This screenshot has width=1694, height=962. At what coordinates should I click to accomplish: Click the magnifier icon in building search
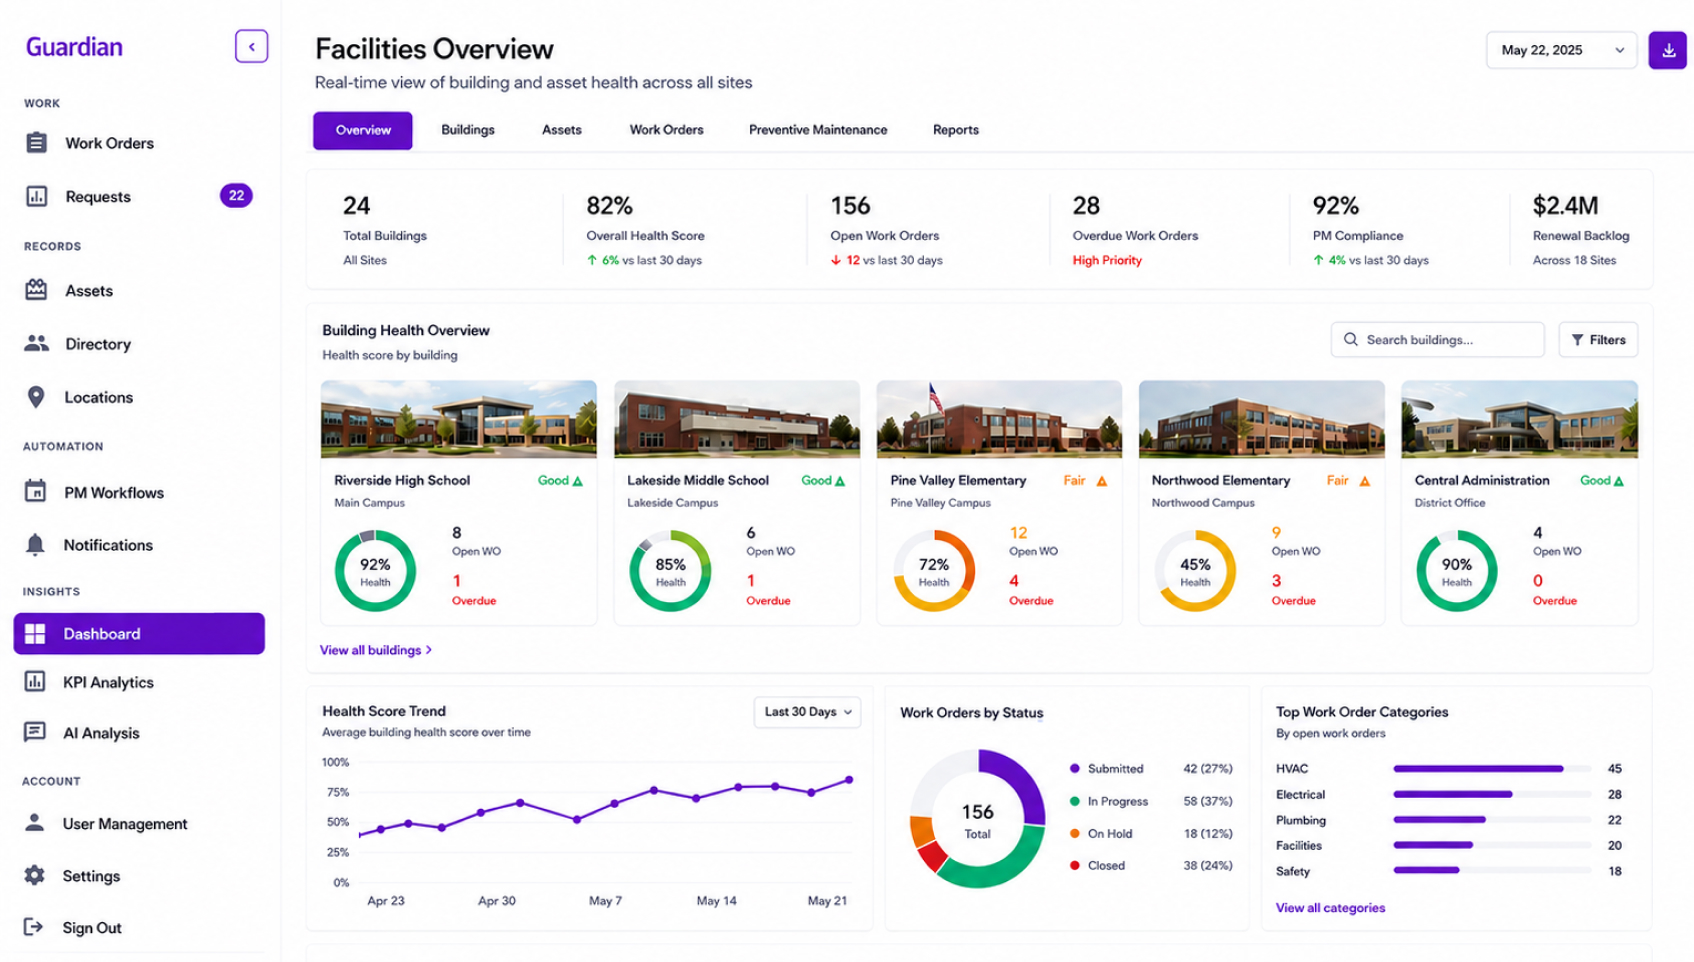(x=1350, y=339)
